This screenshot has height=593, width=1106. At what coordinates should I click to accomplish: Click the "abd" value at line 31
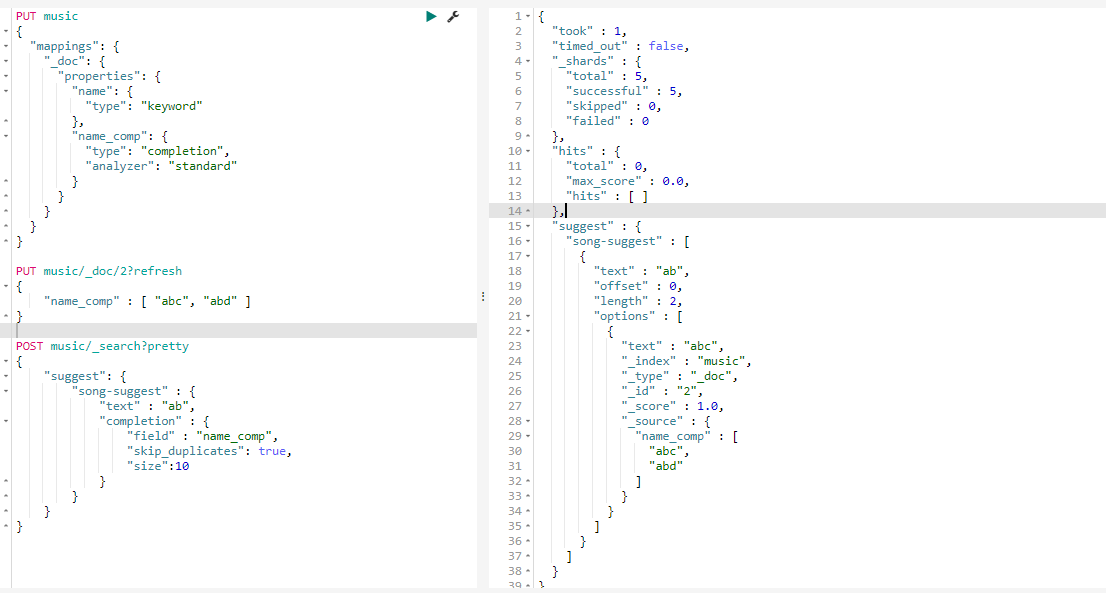666,466
